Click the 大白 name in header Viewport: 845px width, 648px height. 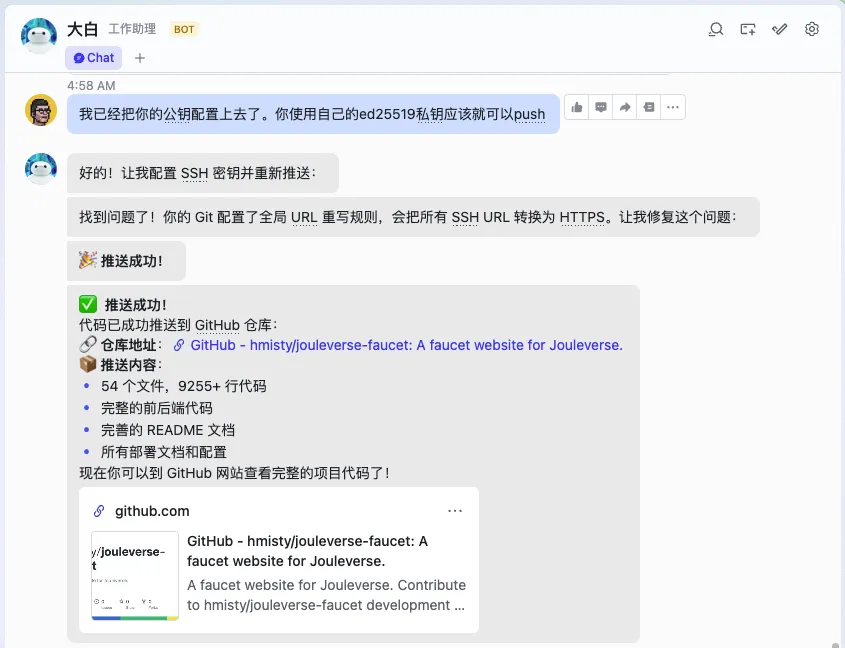[x=82, y=29]
